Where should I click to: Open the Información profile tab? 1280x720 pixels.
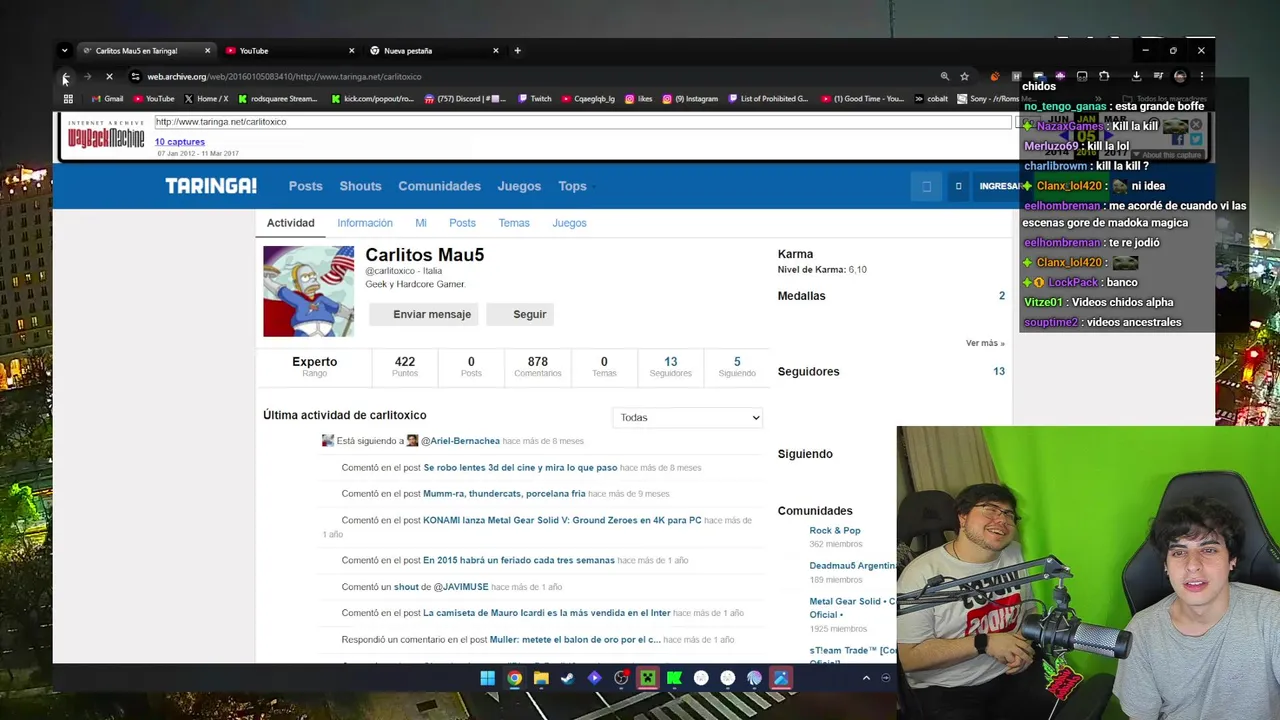365,223
